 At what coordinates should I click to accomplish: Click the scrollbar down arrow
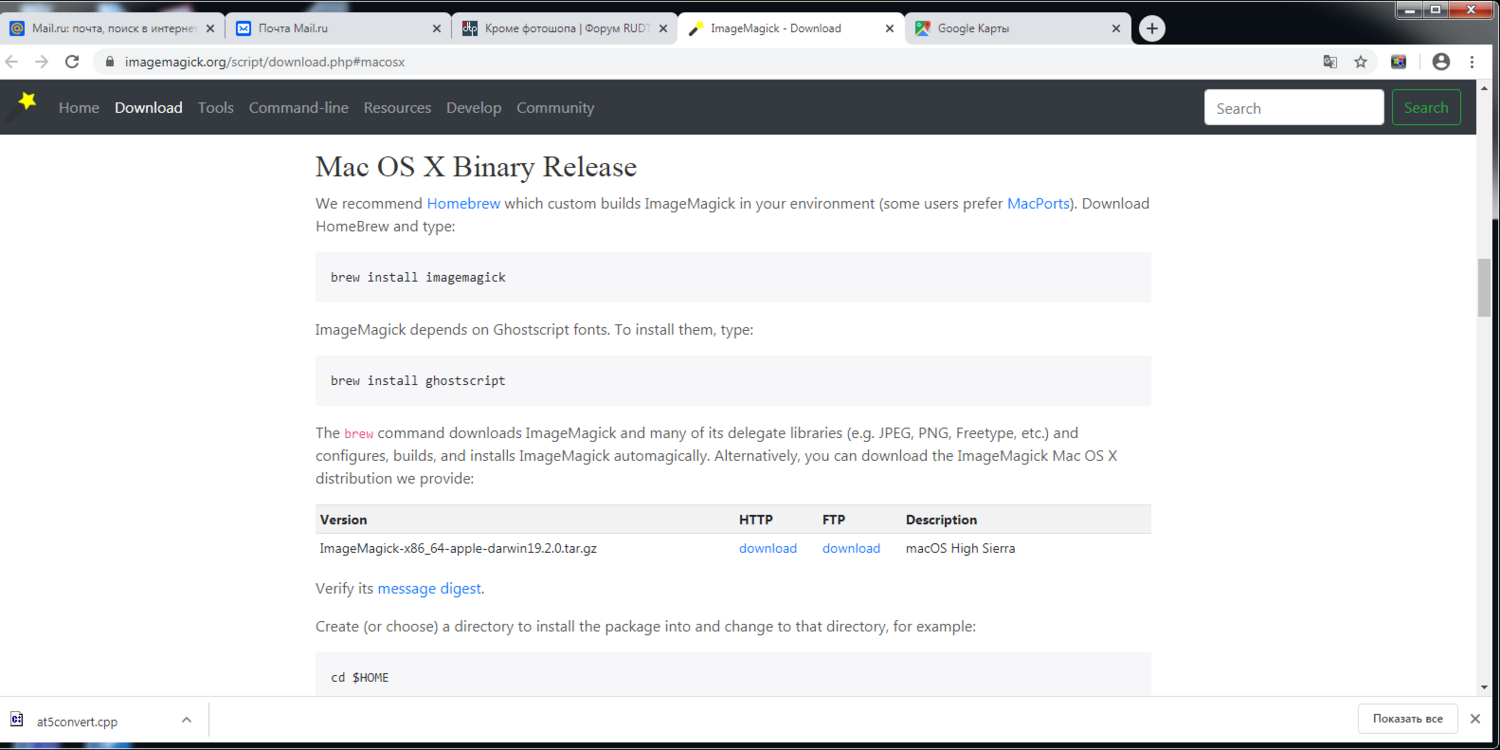(x=1484, y=688)
